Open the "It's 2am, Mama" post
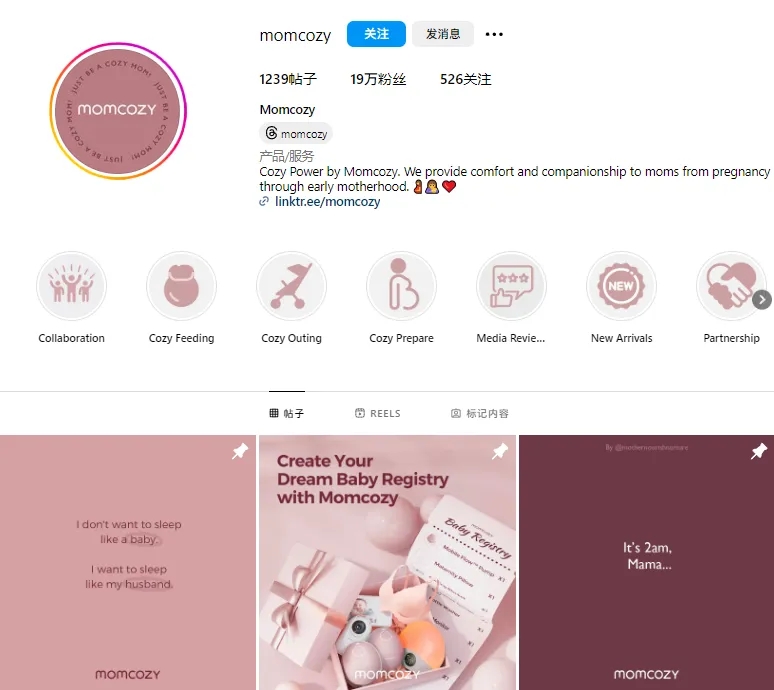The height and width of the screenshot is (690, 774). 647,562
